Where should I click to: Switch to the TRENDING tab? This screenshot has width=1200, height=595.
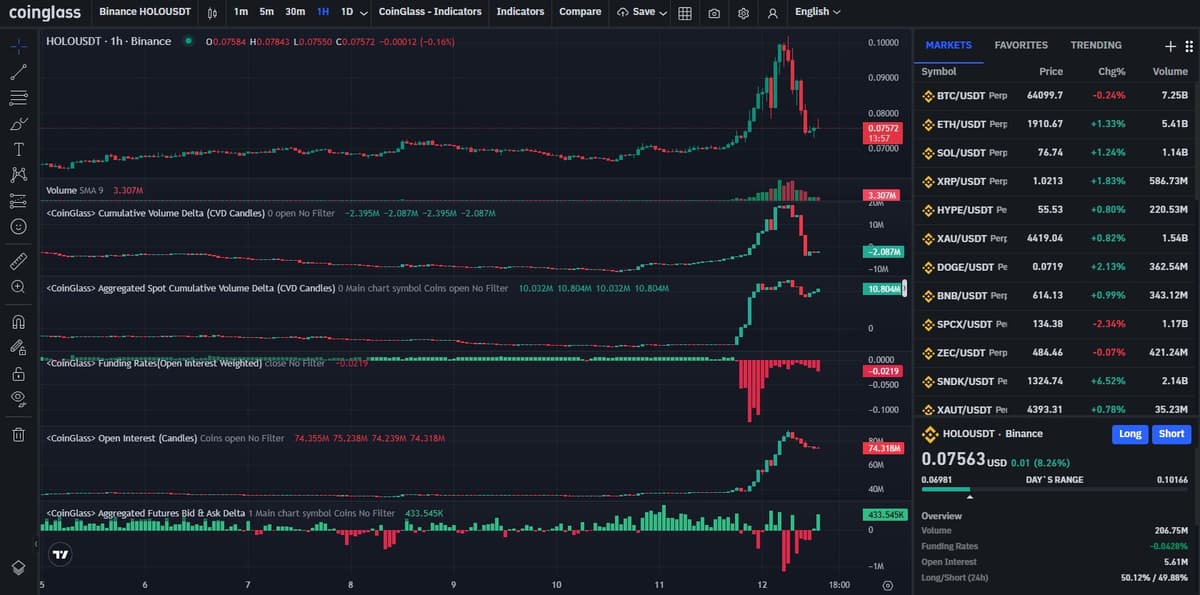1096,45
